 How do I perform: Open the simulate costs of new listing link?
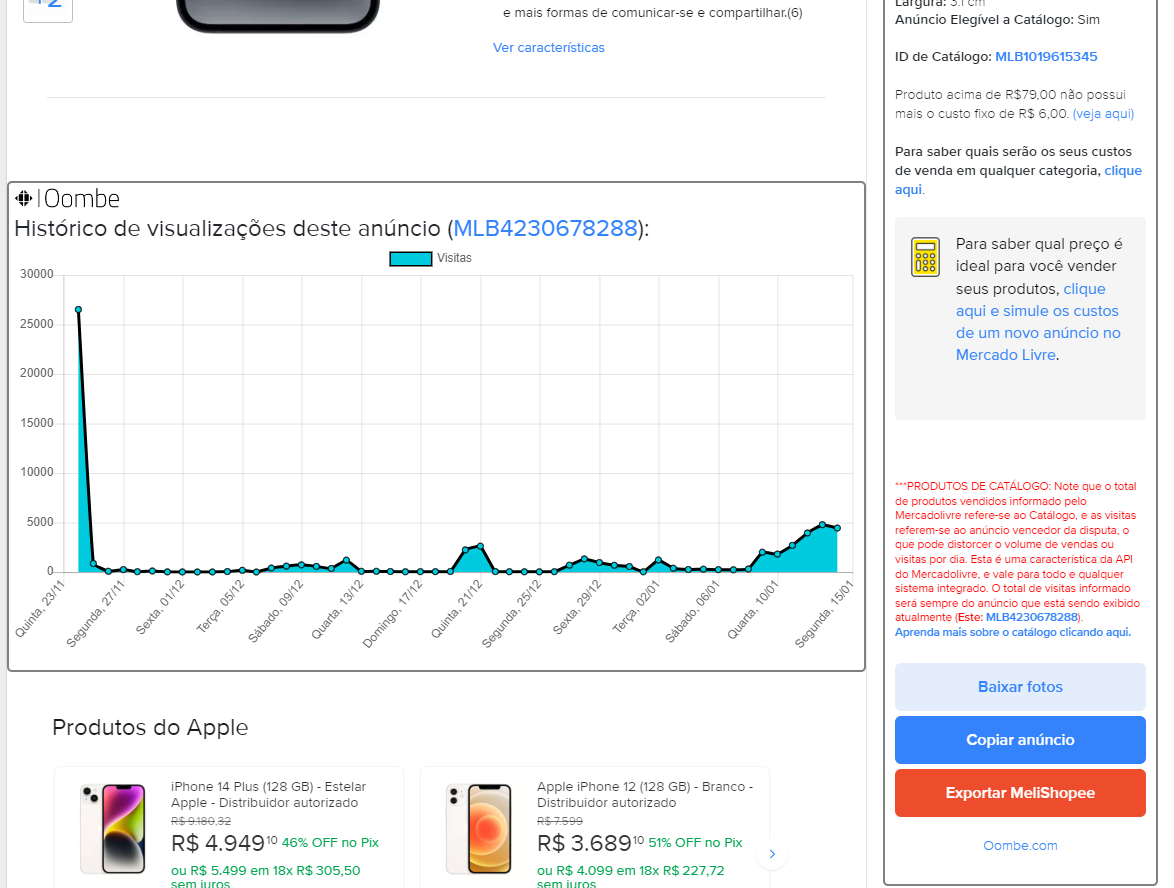[x=1038, y=322]
